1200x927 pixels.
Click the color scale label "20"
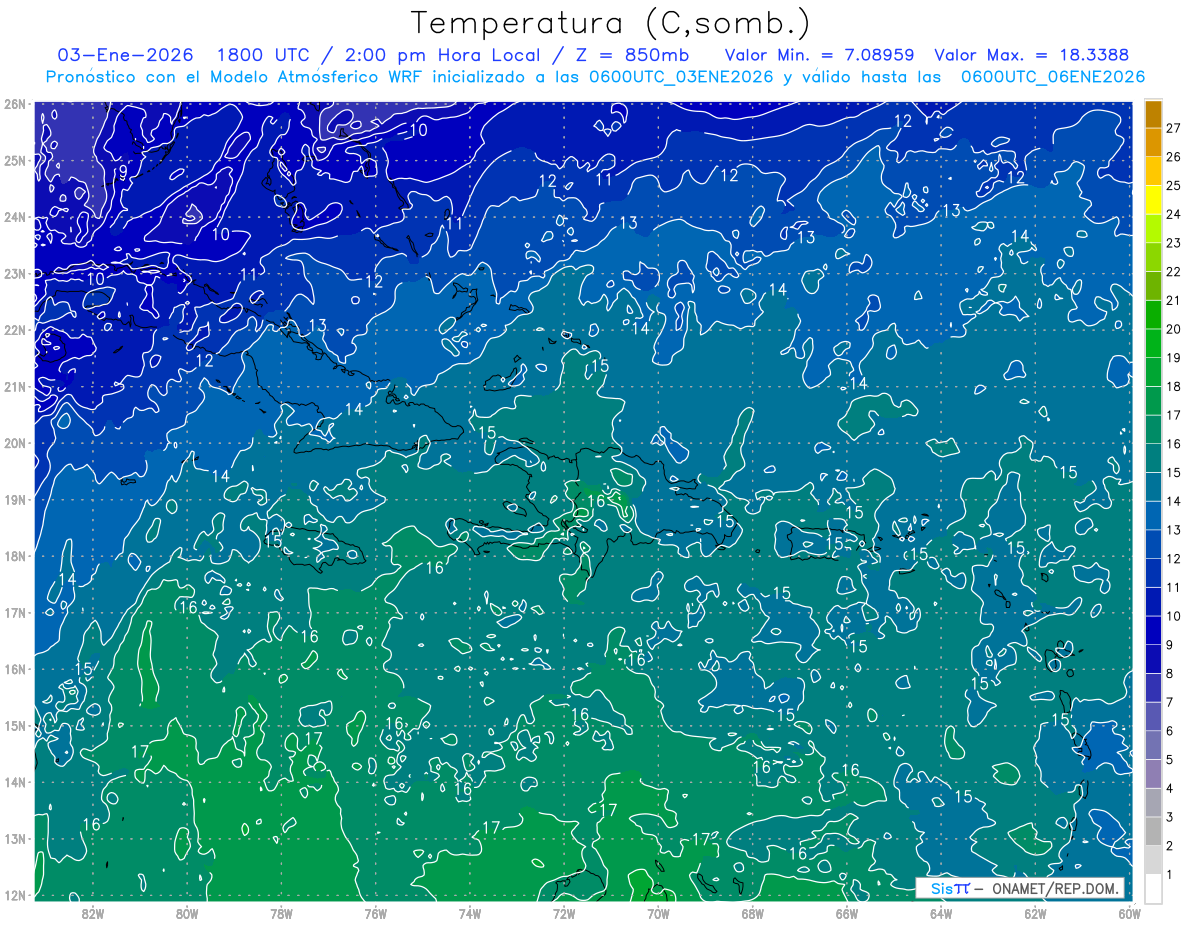click(x=1173, y=329)
